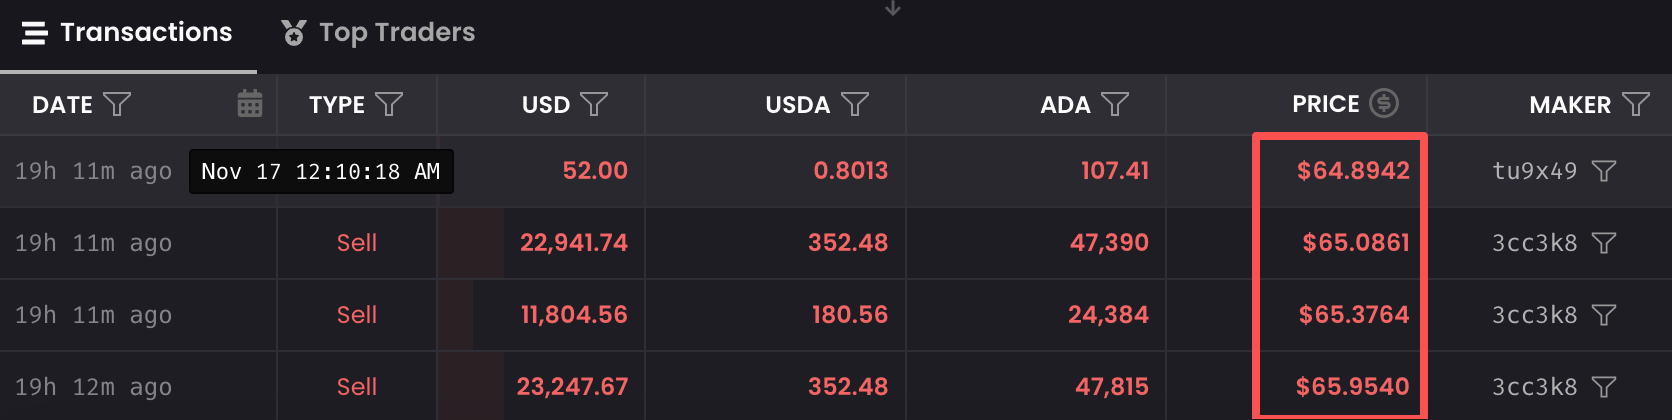Screen dimensions: 1672x420
Task: Click the PRICE column header
Action: [x=1325, y=104]
